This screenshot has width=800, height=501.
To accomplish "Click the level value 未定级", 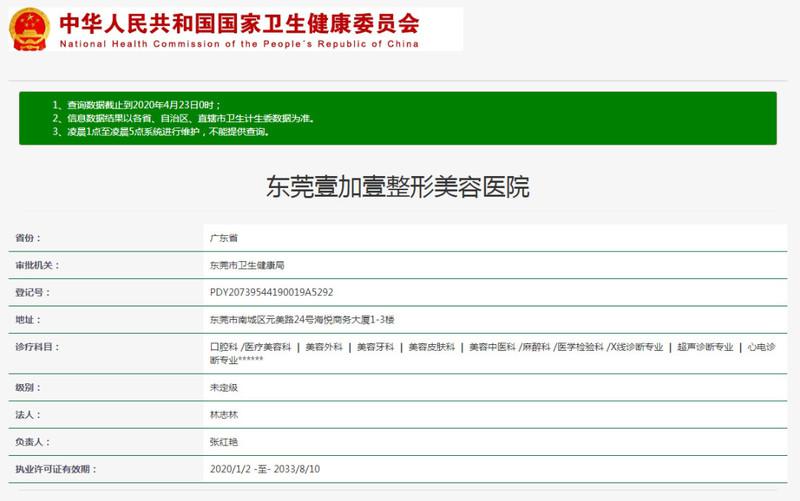I will click(x=223, y=386).
